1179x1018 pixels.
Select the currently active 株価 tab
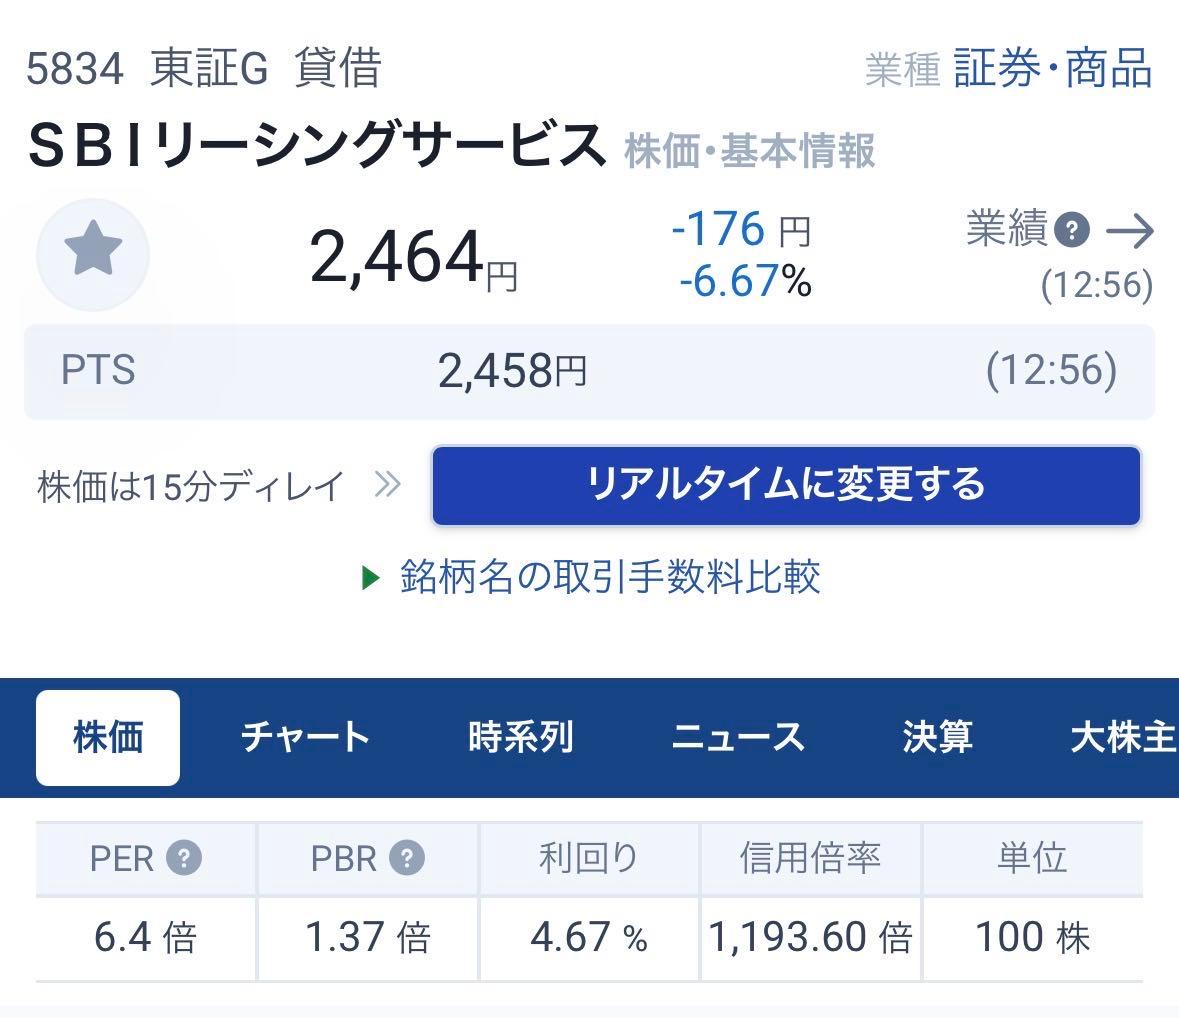tap(107, 737)
